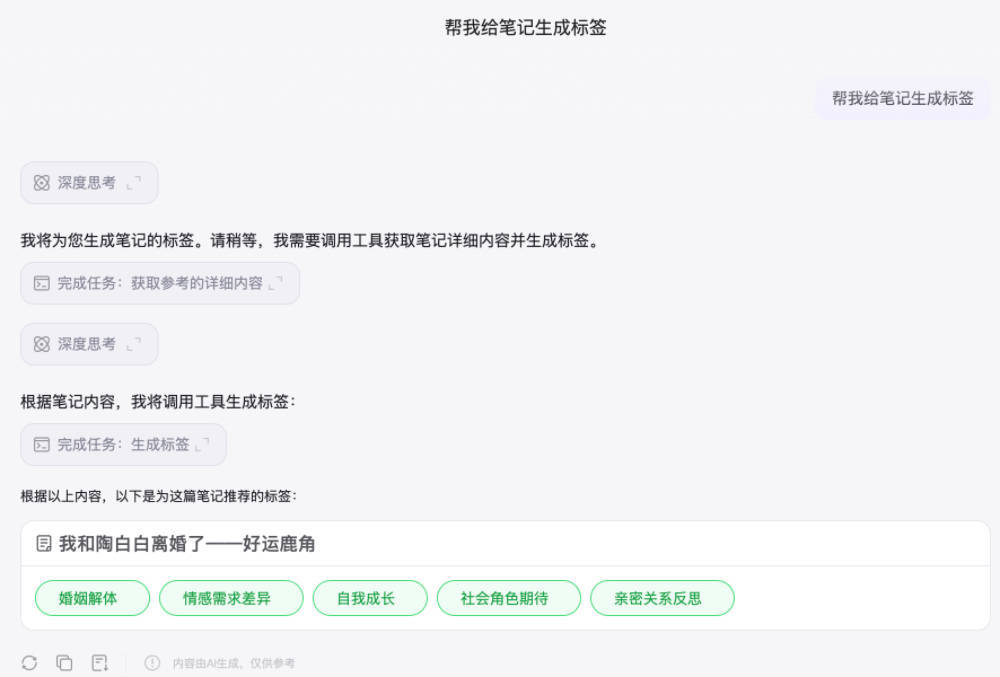
Task: Click terminal icon beside 获取参考的详细内容
Action: 41,283
